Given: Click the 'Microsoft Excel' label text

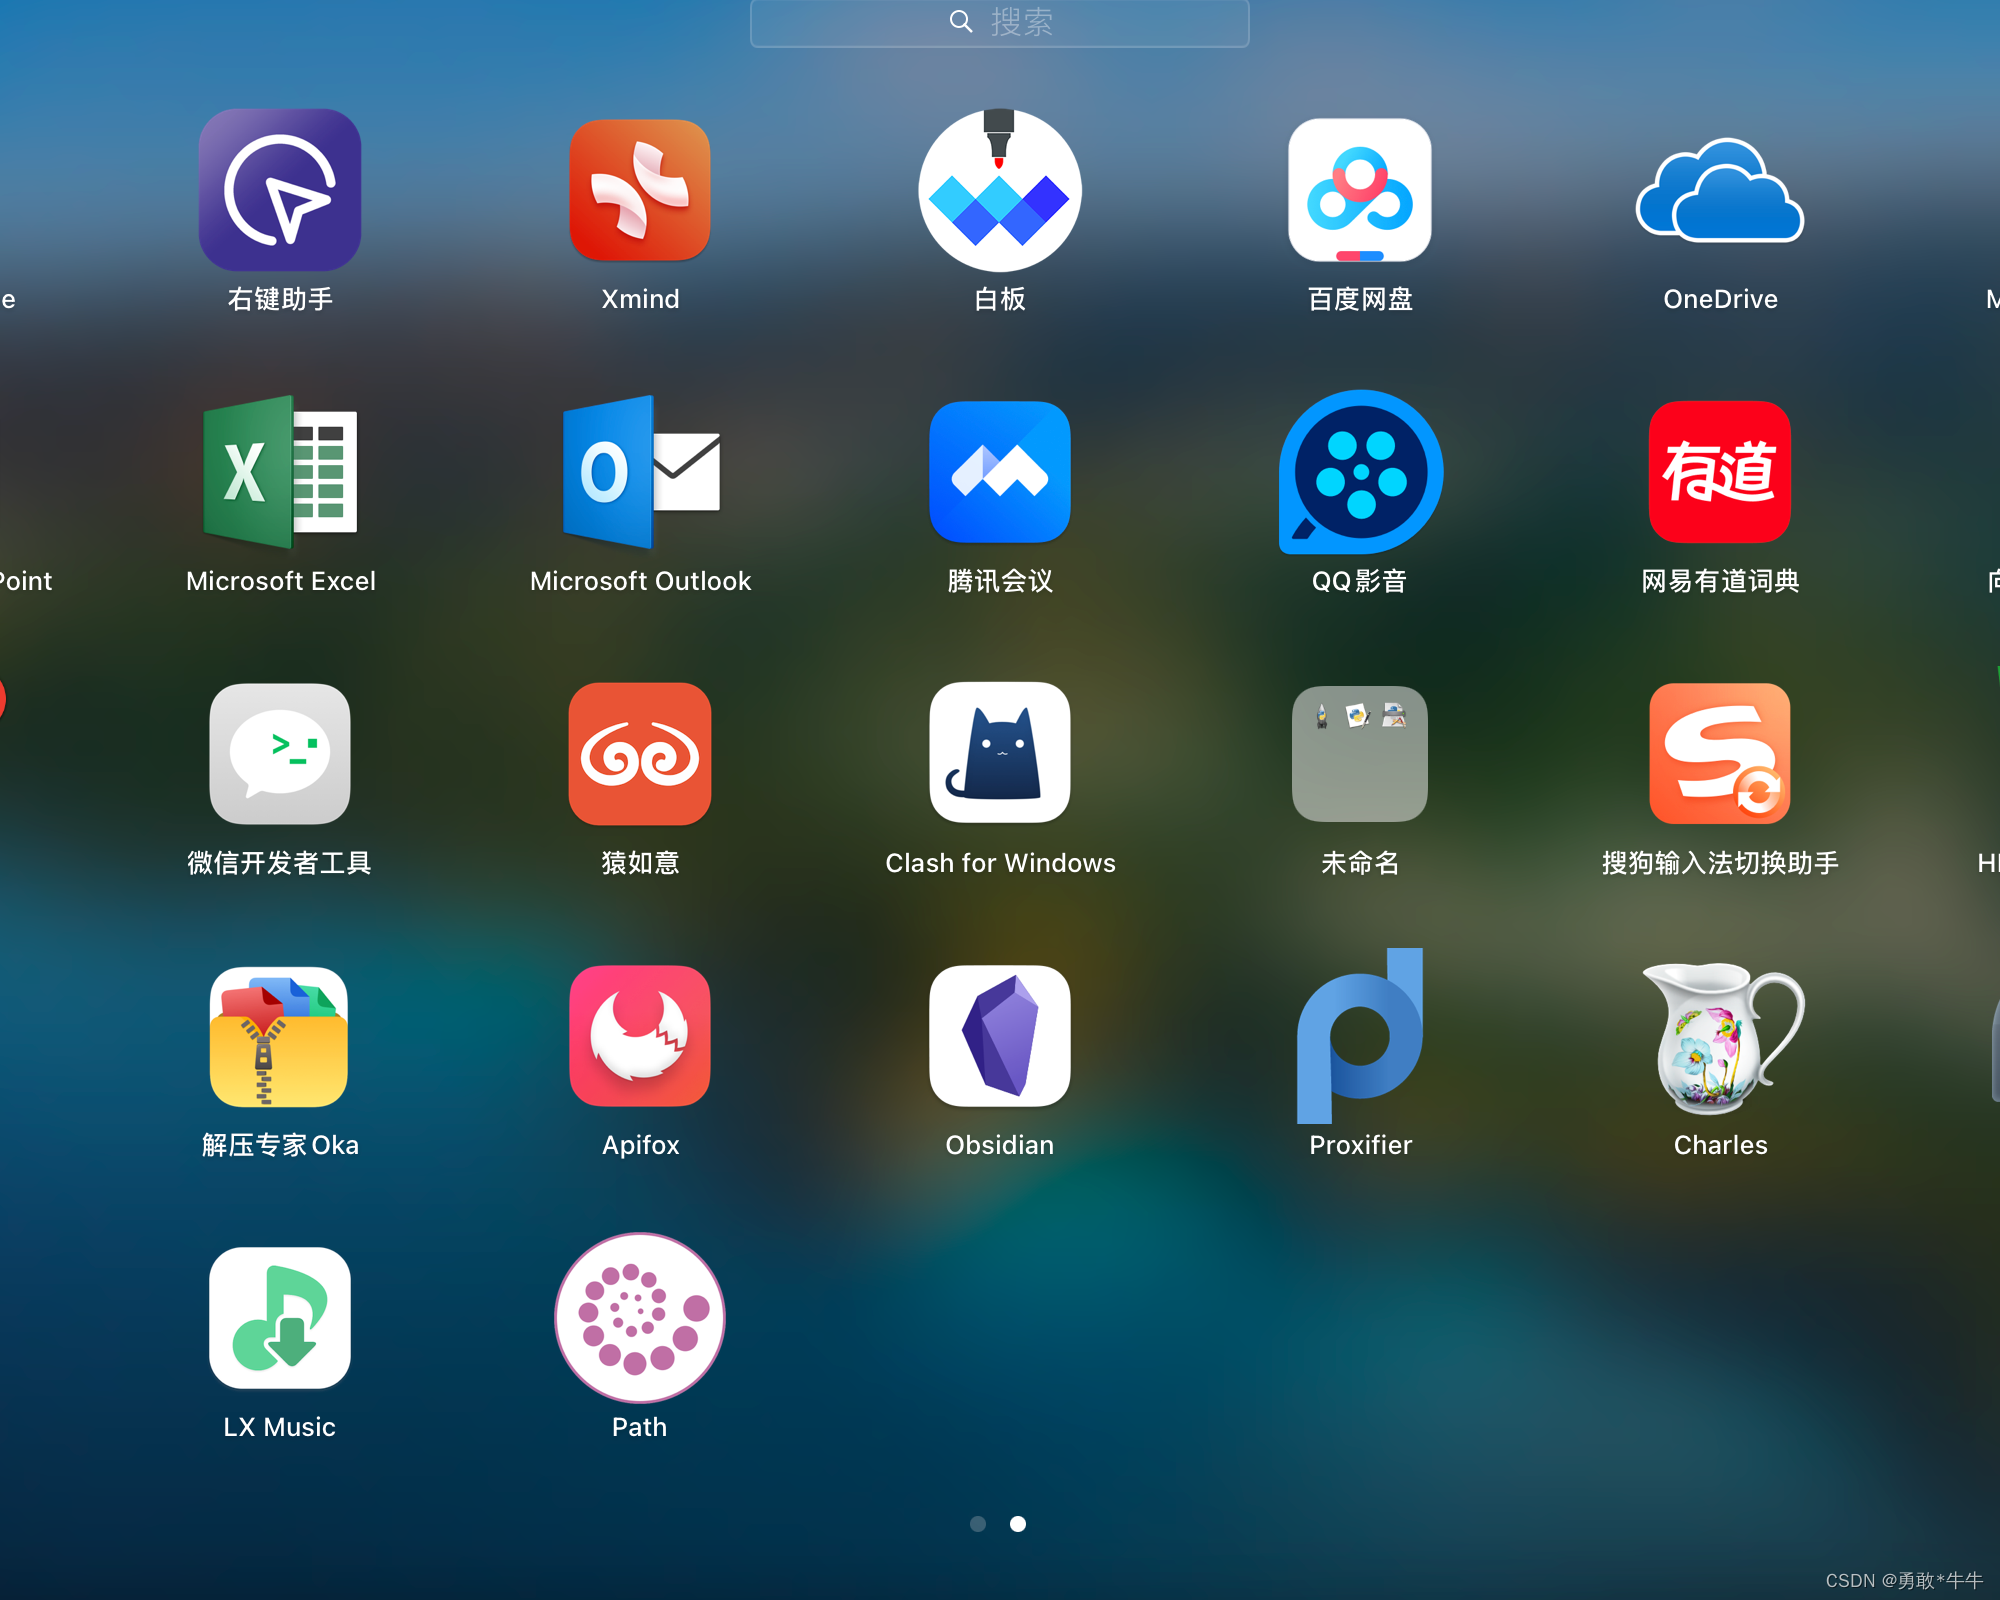Looking at the screenshot, I should click(x=281, y=581).
